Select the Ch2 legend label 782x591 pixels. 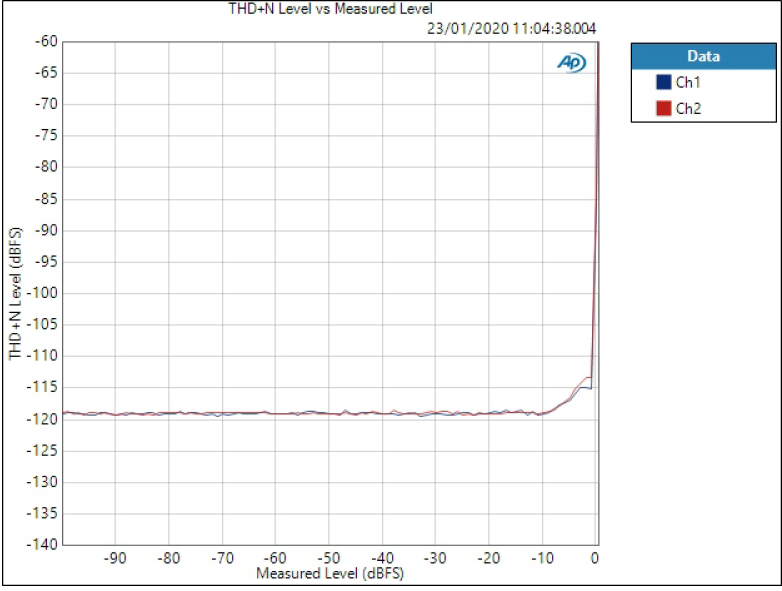click(688, 108)
